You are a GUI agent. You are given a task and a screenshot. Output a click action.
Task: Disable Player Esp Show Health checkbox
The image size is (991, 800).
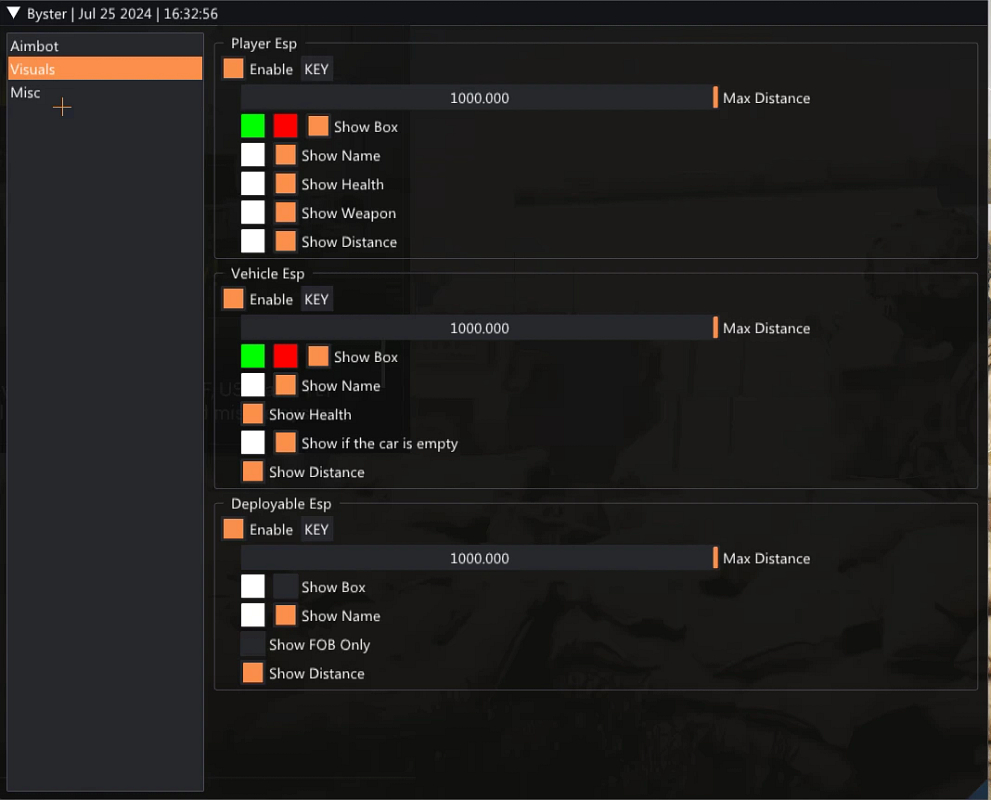coord(285,184)
